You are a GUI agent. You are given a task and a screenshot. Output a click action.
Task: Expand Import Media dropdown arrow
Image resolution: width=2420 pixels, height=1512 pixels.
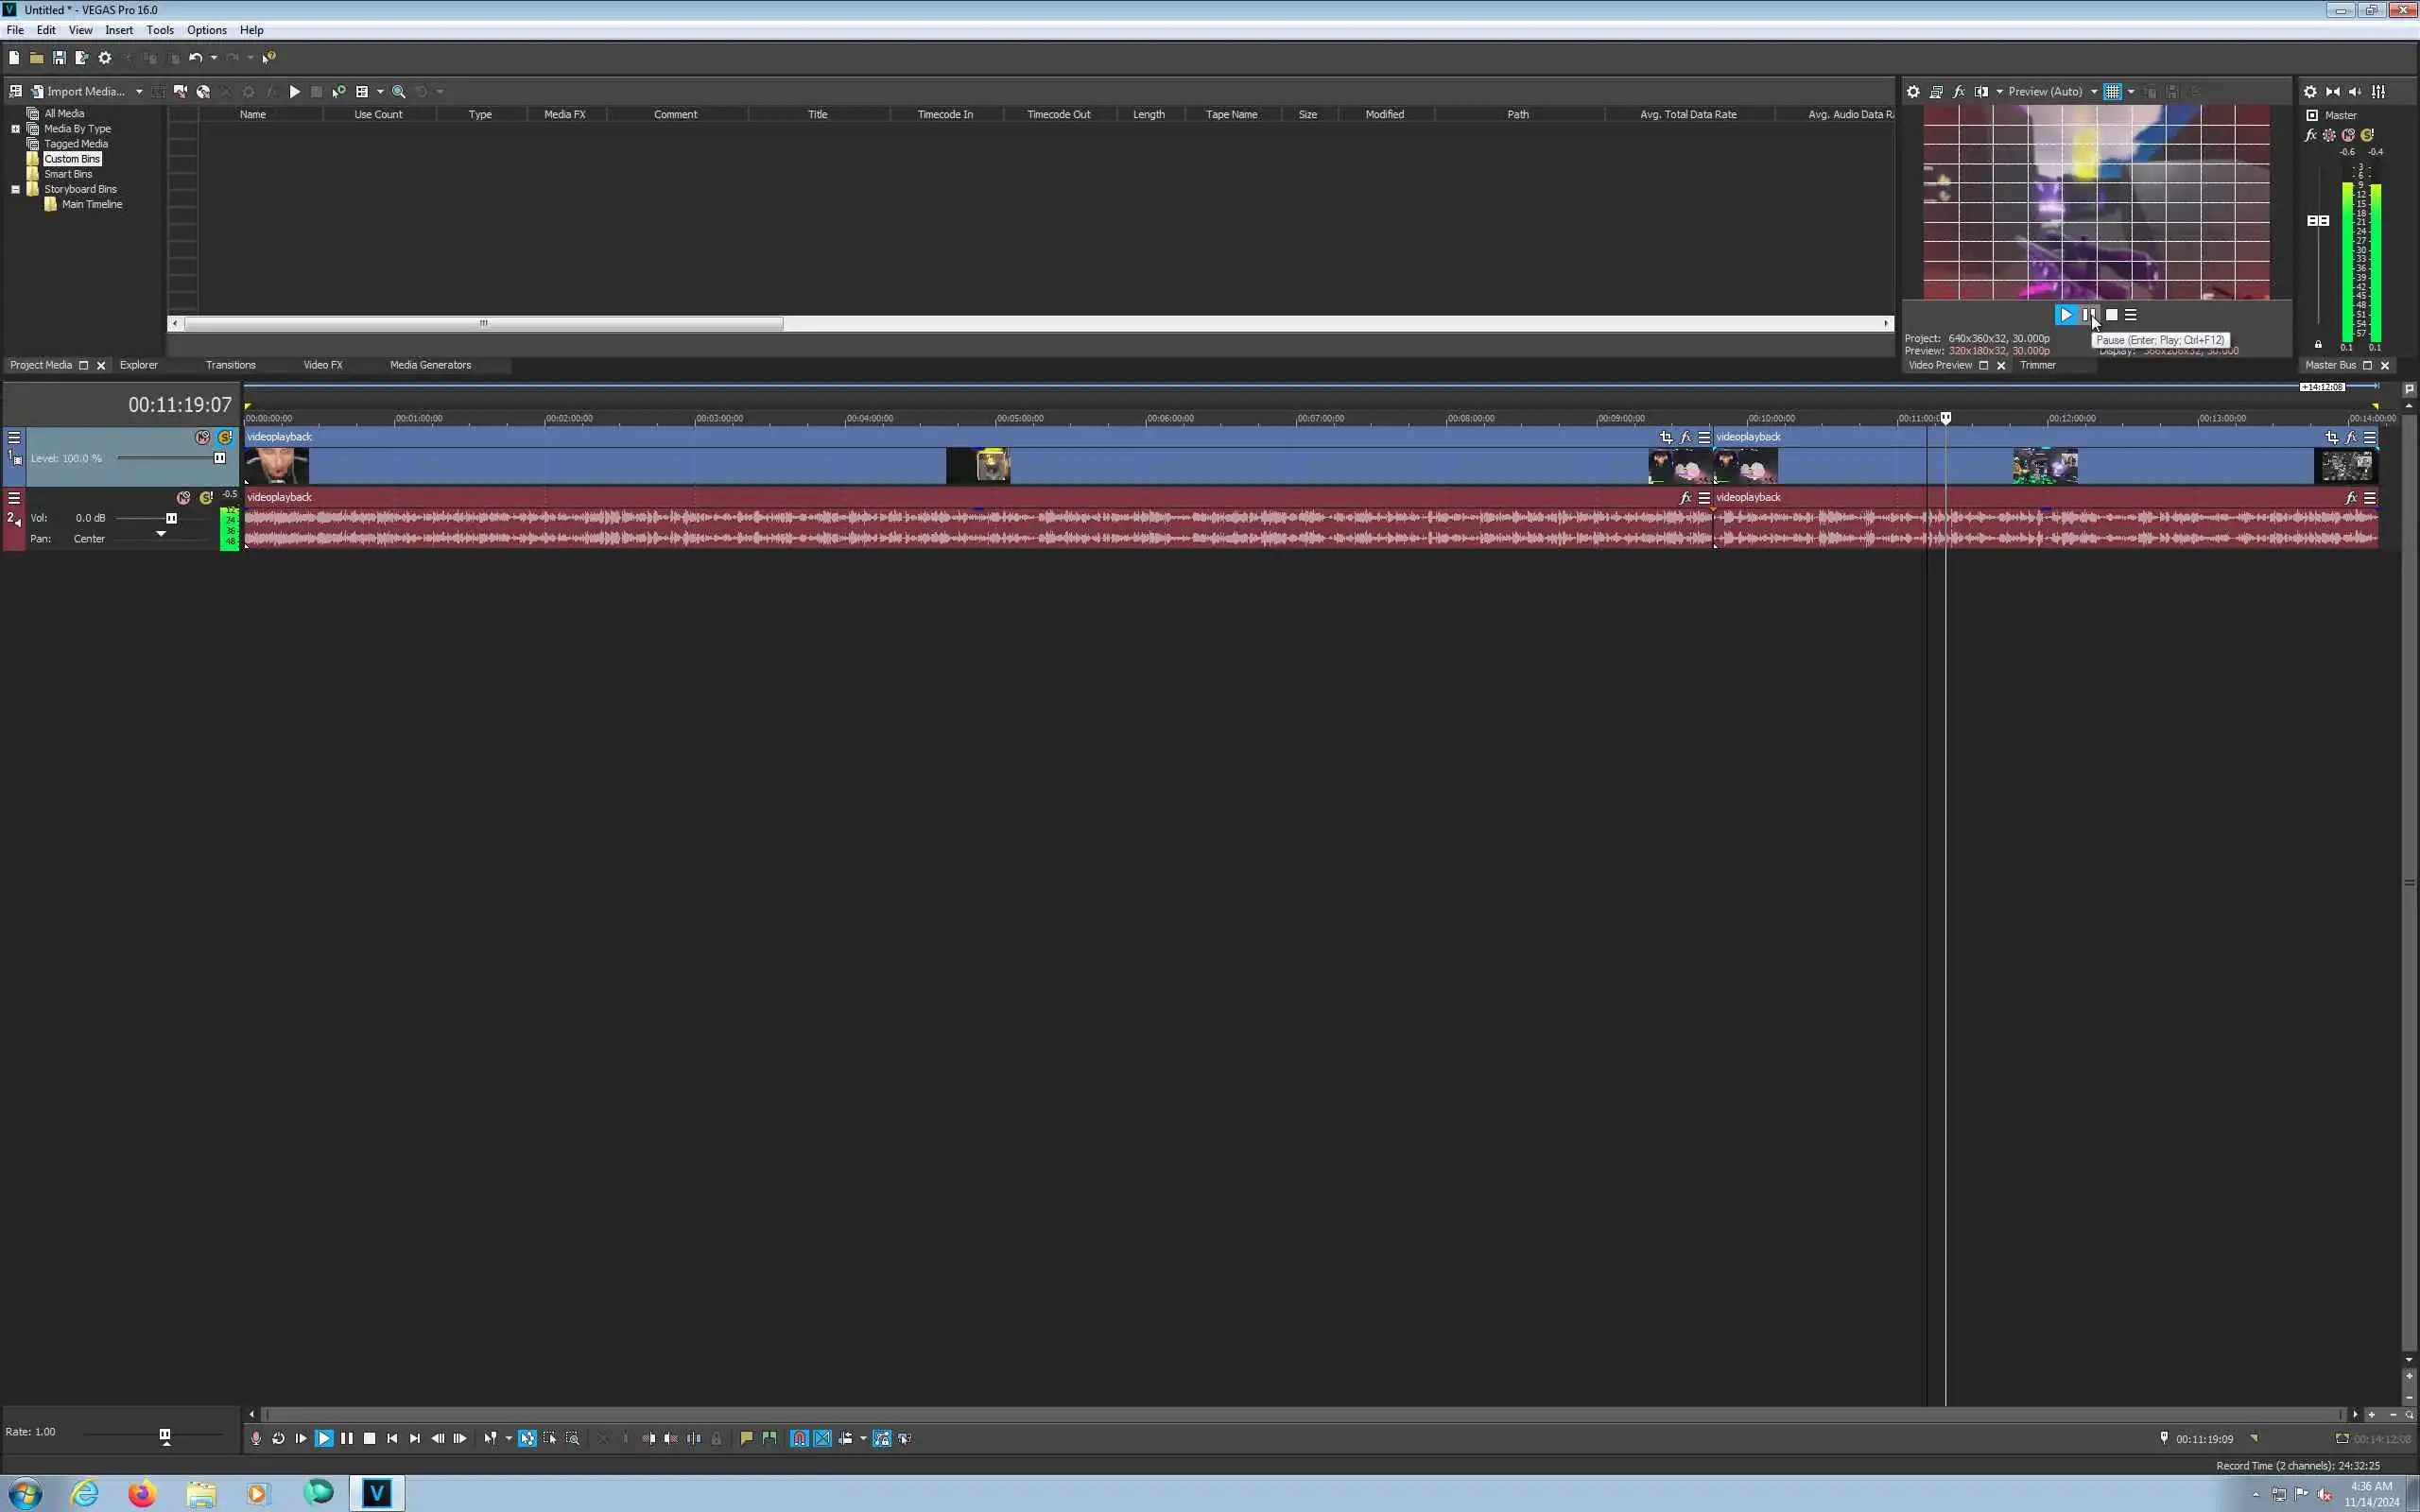pos(139,91)
